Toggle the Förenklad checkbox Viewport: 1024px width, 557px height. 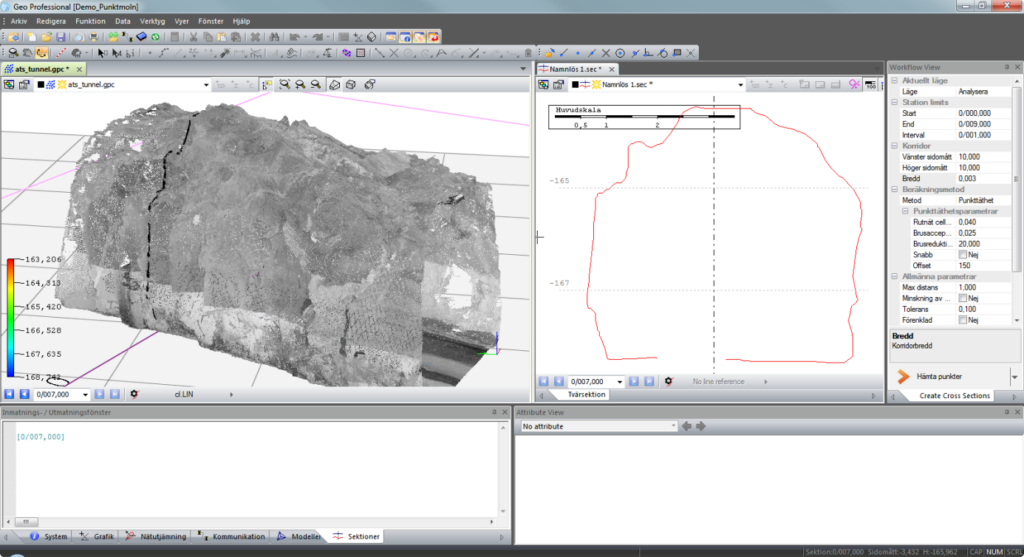click(x=962, y=320)
